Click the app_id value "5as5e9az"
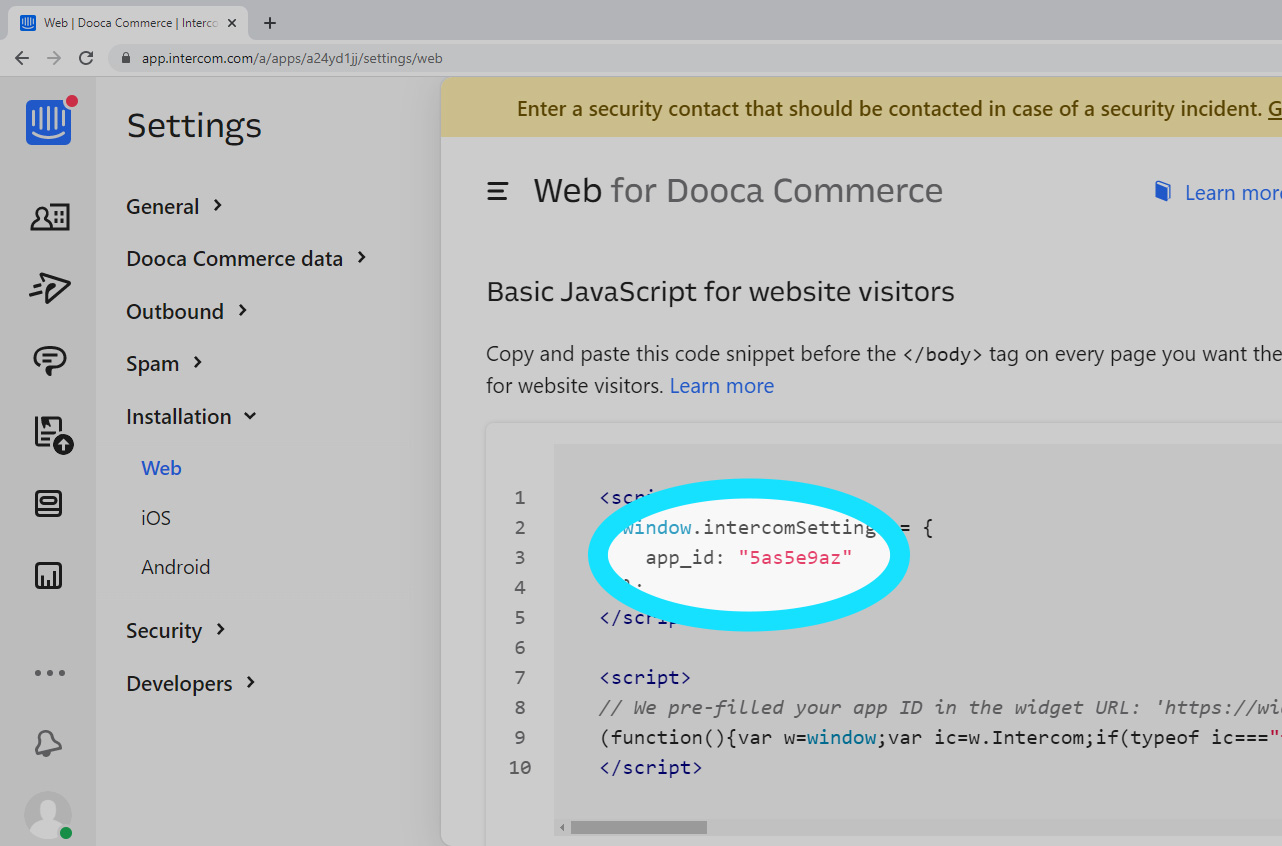1282x846 pixels. pyautogui.click(x=796, y=557)
